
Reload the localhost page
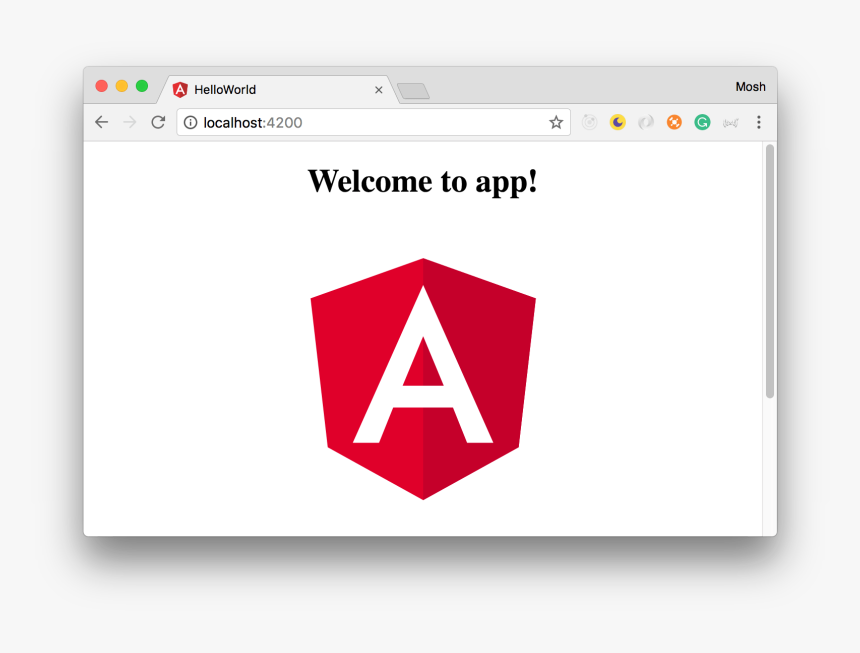[159, 122]
